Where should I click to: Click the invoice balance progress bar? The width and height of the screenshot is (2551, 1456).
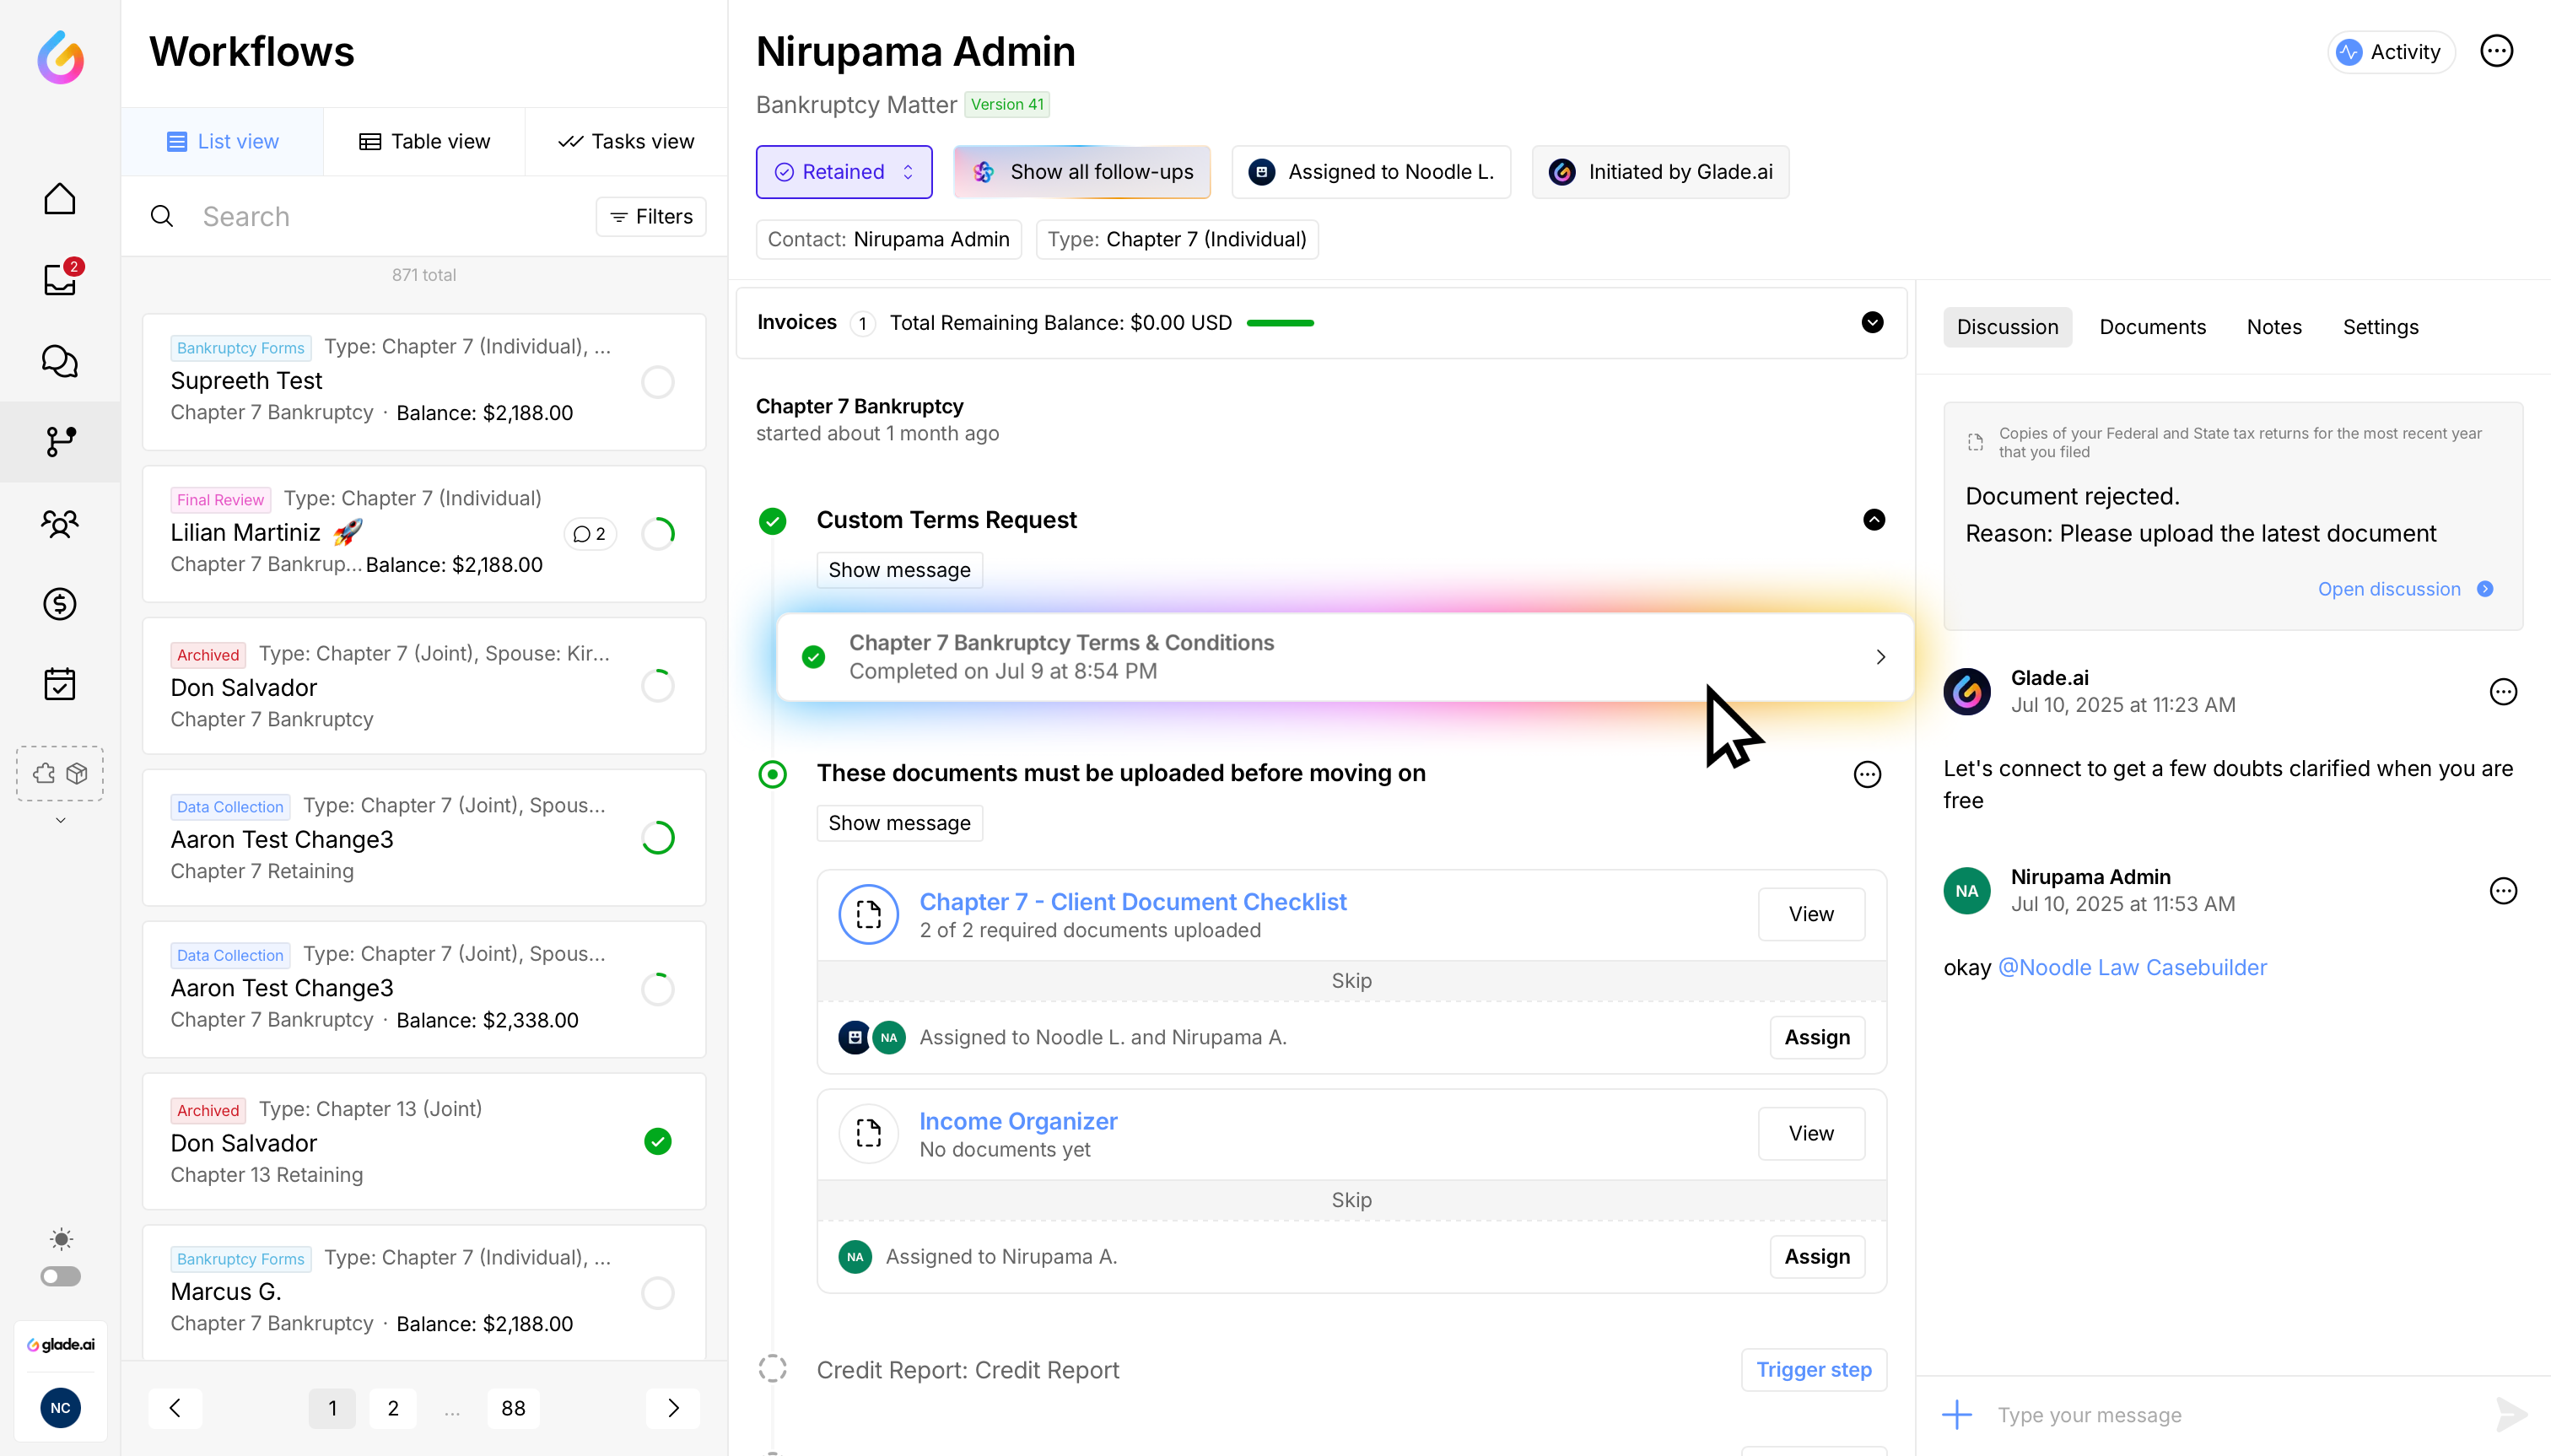pyautogui.click(x=1280, y=323)
